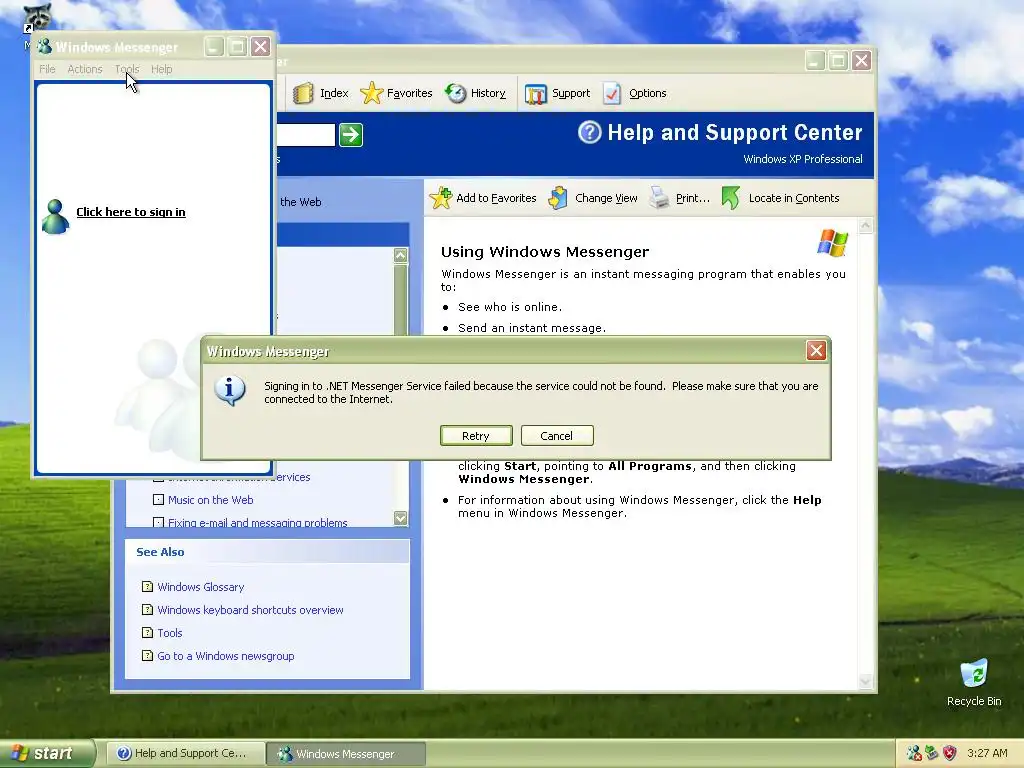Click the 3:27 AM taskbar clock
1024x768 pixels.
987,753
